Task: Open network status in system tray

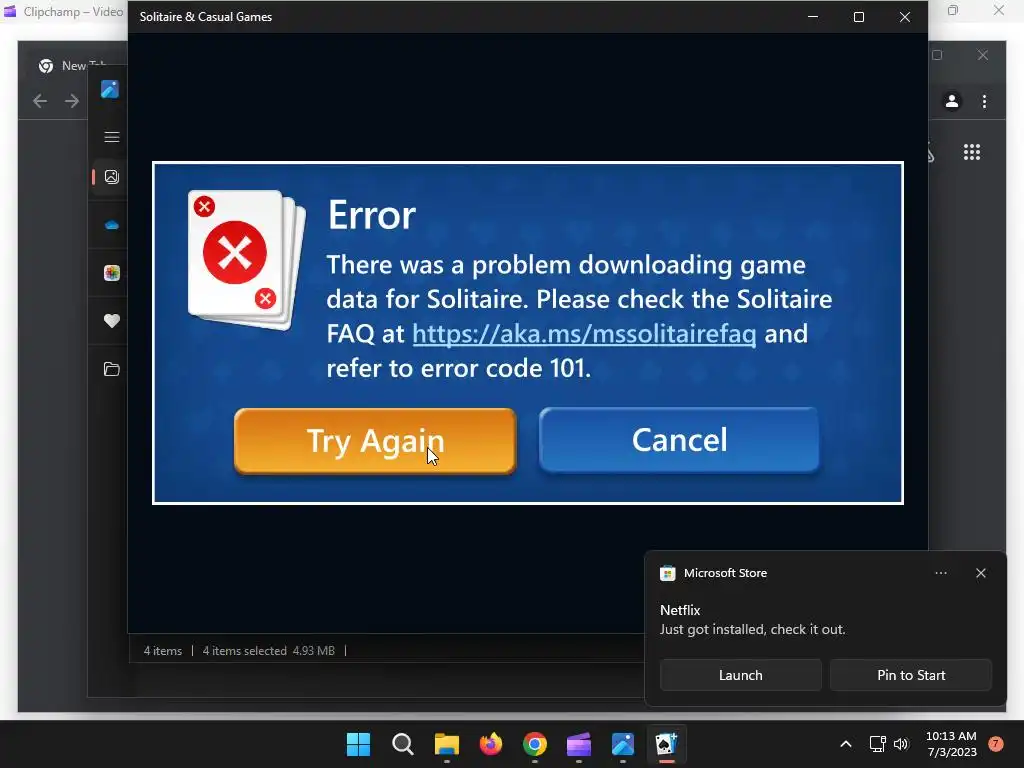Action: click(877, 744)
